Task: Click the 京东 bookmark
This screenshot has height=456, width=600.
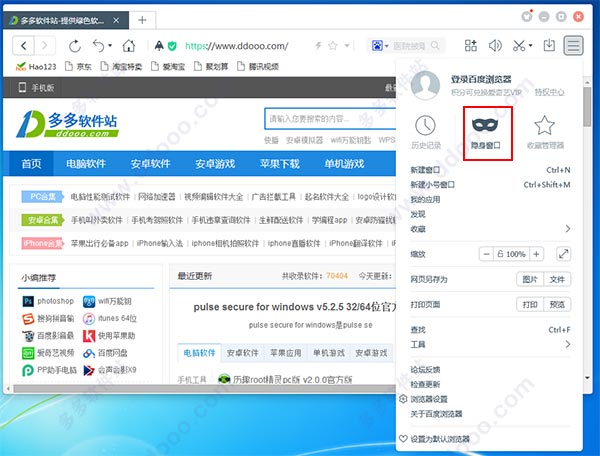Action: pyautogui.click(x=78, y=67)
